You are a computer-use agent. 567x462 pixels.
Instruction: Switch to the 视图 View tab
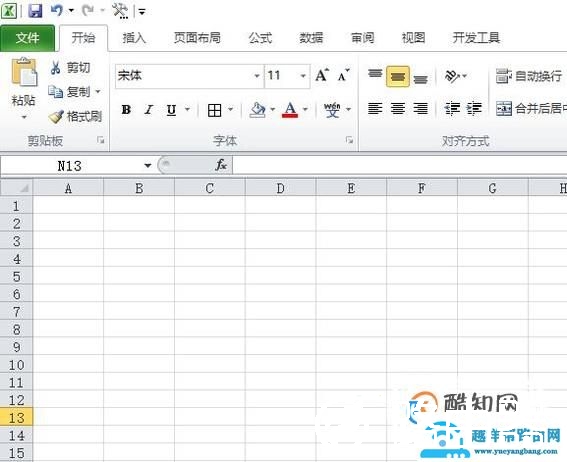(413, 38)
